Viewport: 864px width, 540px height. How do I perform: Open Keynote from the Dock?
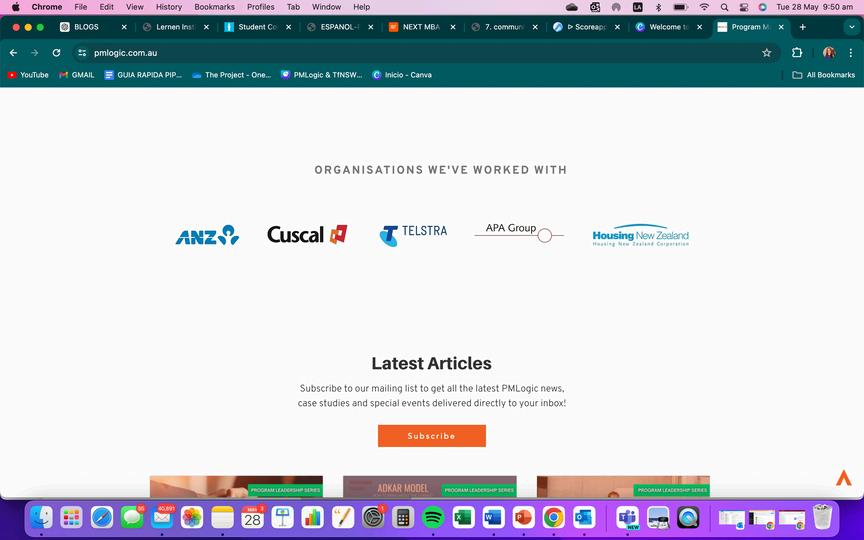pos(283,517)
